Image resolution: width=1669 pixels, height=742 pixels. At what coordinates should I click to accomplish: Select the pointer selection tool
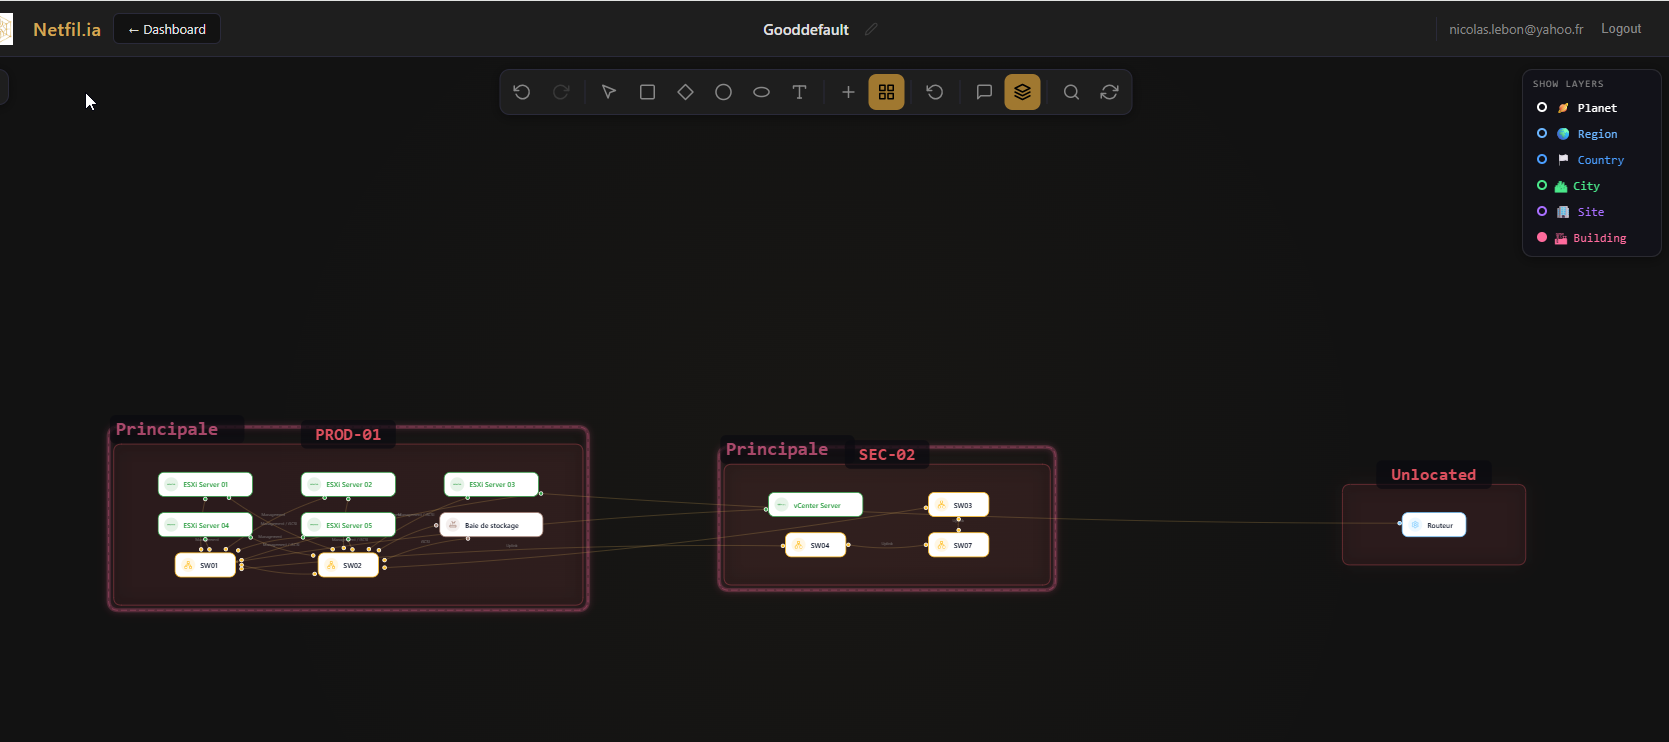609,92
